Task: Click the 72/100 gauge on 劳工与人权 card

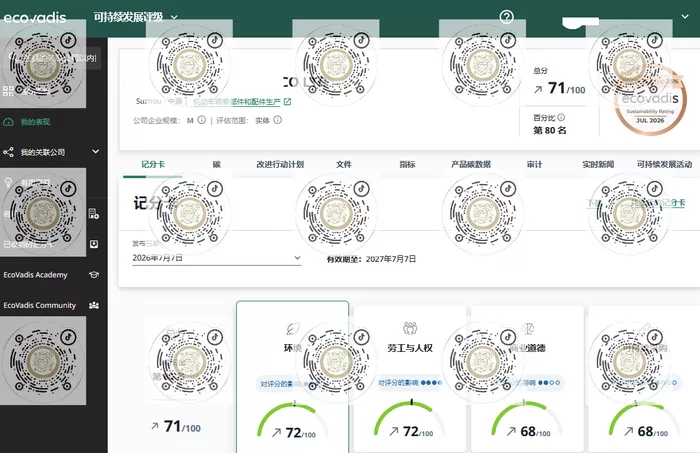Action: [410, 420]
